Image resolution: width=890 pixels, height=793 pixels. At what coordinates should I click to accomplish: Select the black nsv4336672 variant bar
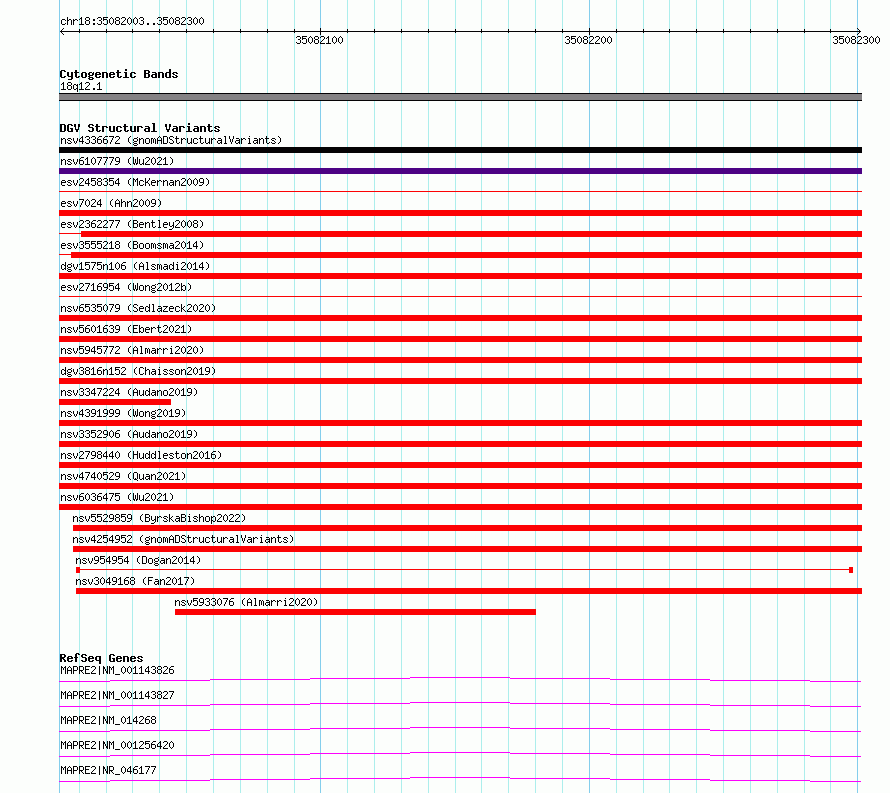pyautogui.click(x=460, y=150)
